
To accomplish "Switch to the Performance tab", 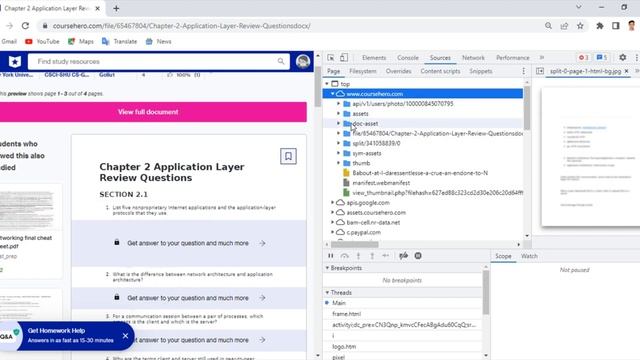I will pos(513,58).
